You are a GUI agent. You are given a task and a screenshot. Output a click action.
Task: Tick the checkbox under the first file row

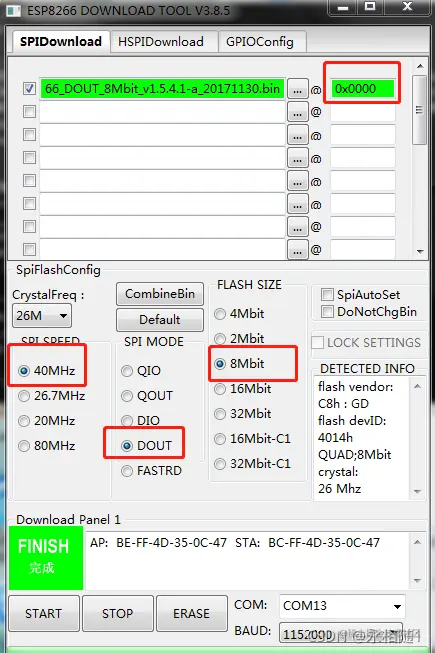point(29,112)
